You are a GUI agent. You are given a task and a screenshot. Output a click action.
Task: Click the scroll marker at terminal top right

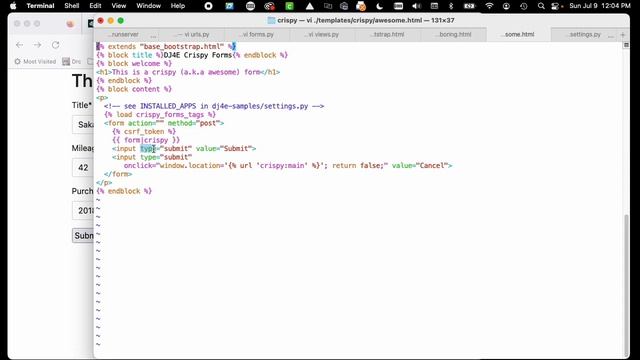coord(626,45)
